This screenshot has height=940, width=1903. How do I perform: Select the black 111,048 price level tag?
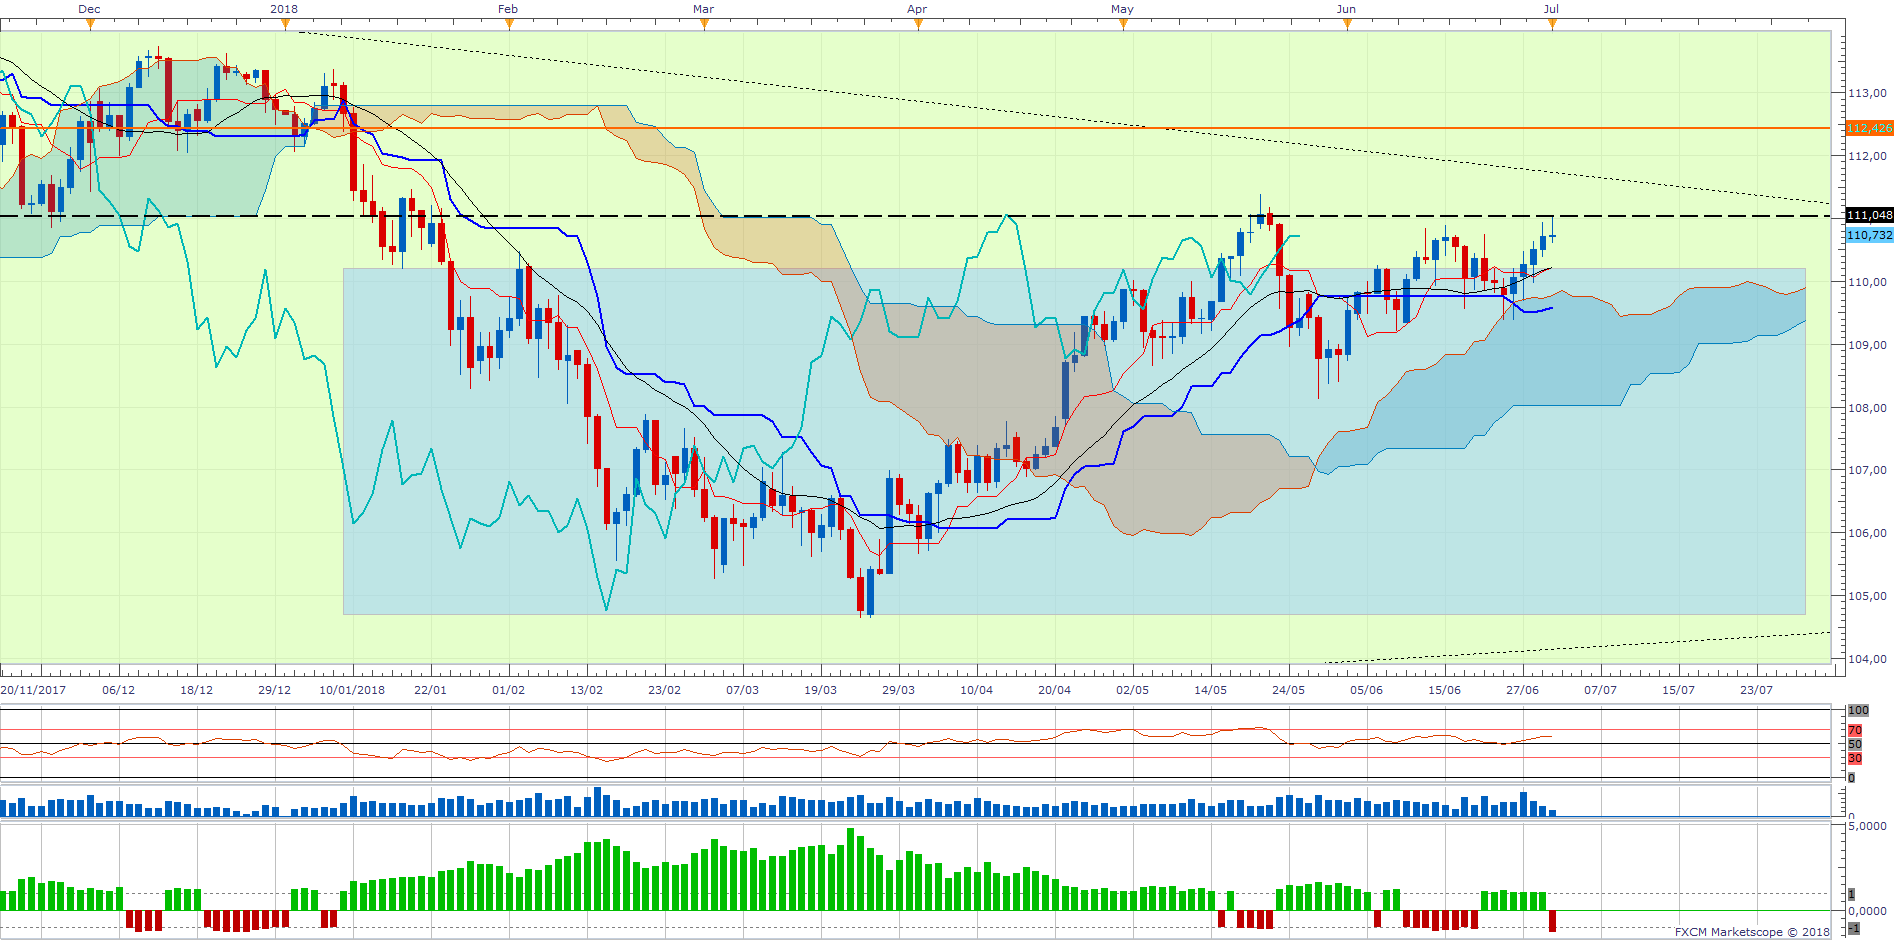tap(1869, 215)
